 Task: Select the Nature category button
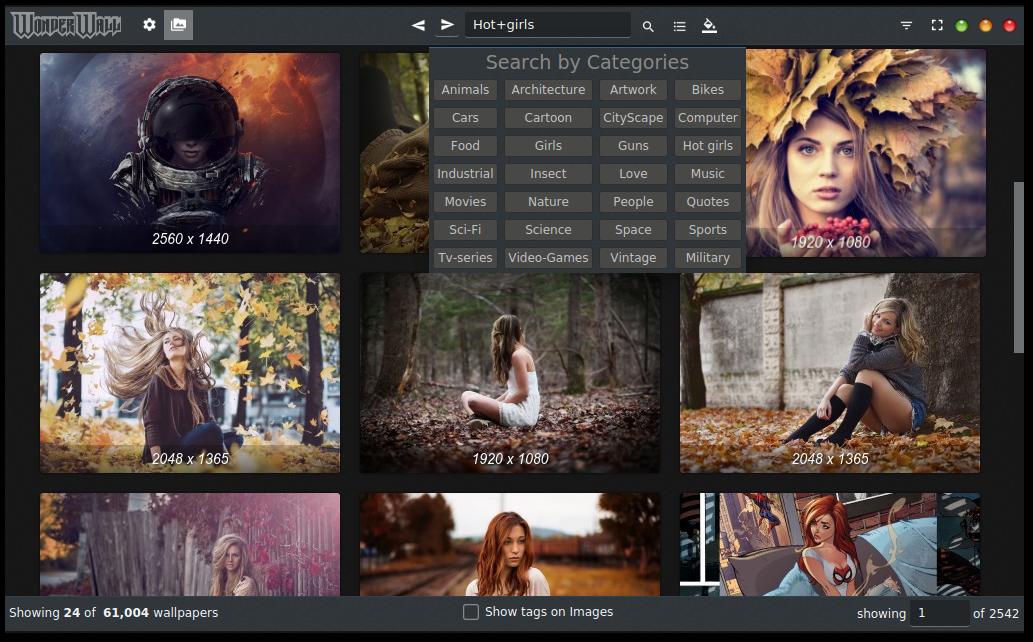(x=548, y=202)
